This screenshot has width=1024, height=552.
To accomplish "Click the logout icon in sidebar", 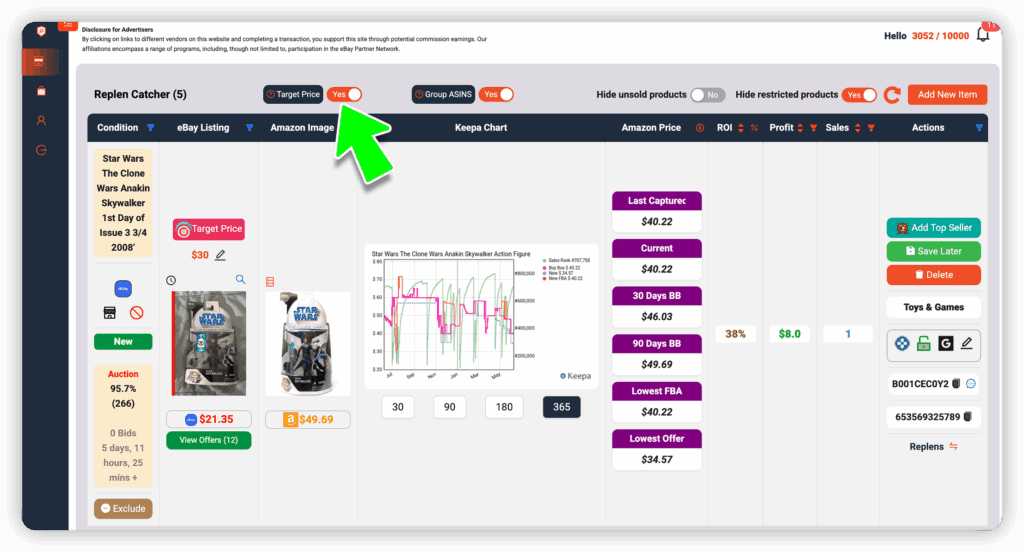I will click(41, 150).
